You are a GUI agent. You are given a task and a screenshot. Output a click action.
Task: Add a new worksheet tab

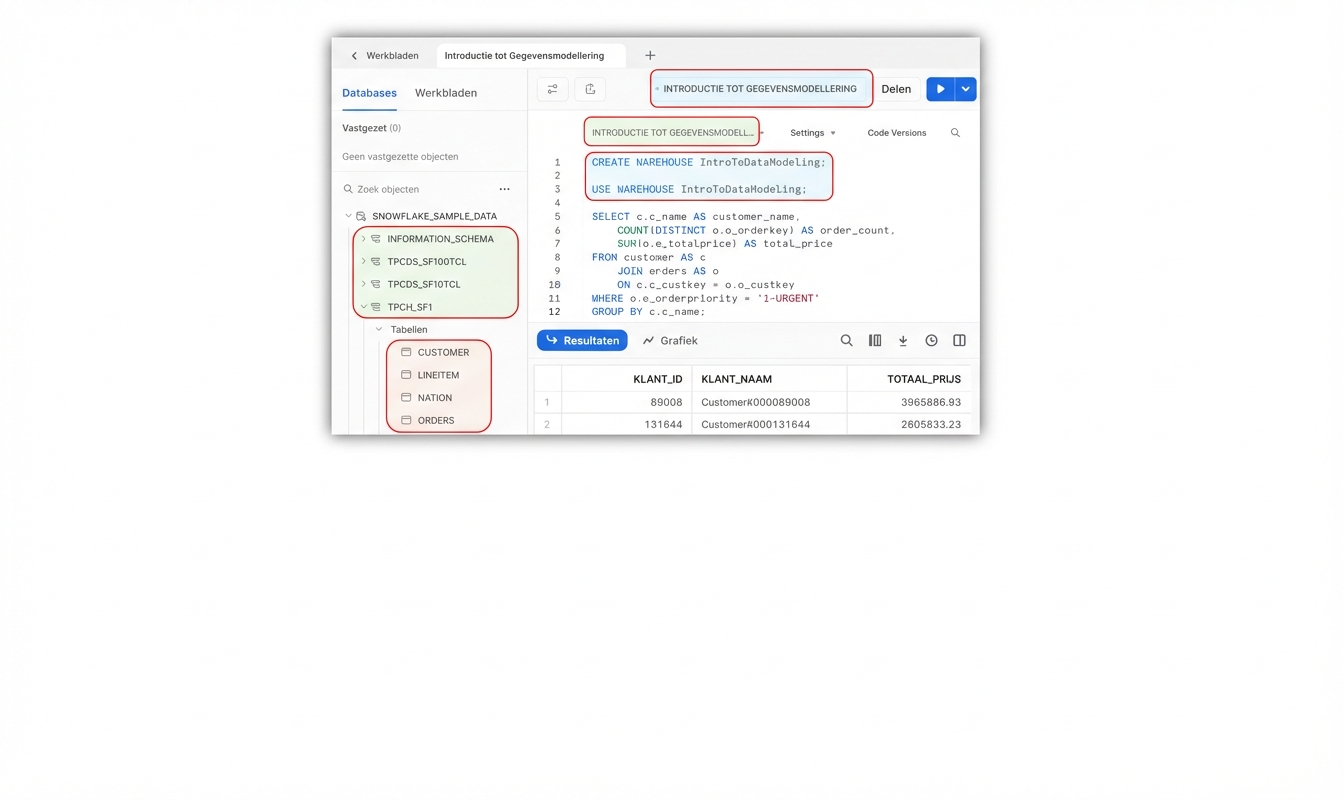click(x=650, y=56)
